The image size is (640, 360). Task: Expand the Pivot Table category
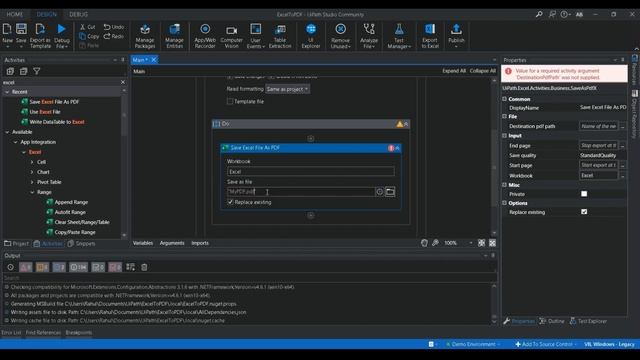point(32,182)
